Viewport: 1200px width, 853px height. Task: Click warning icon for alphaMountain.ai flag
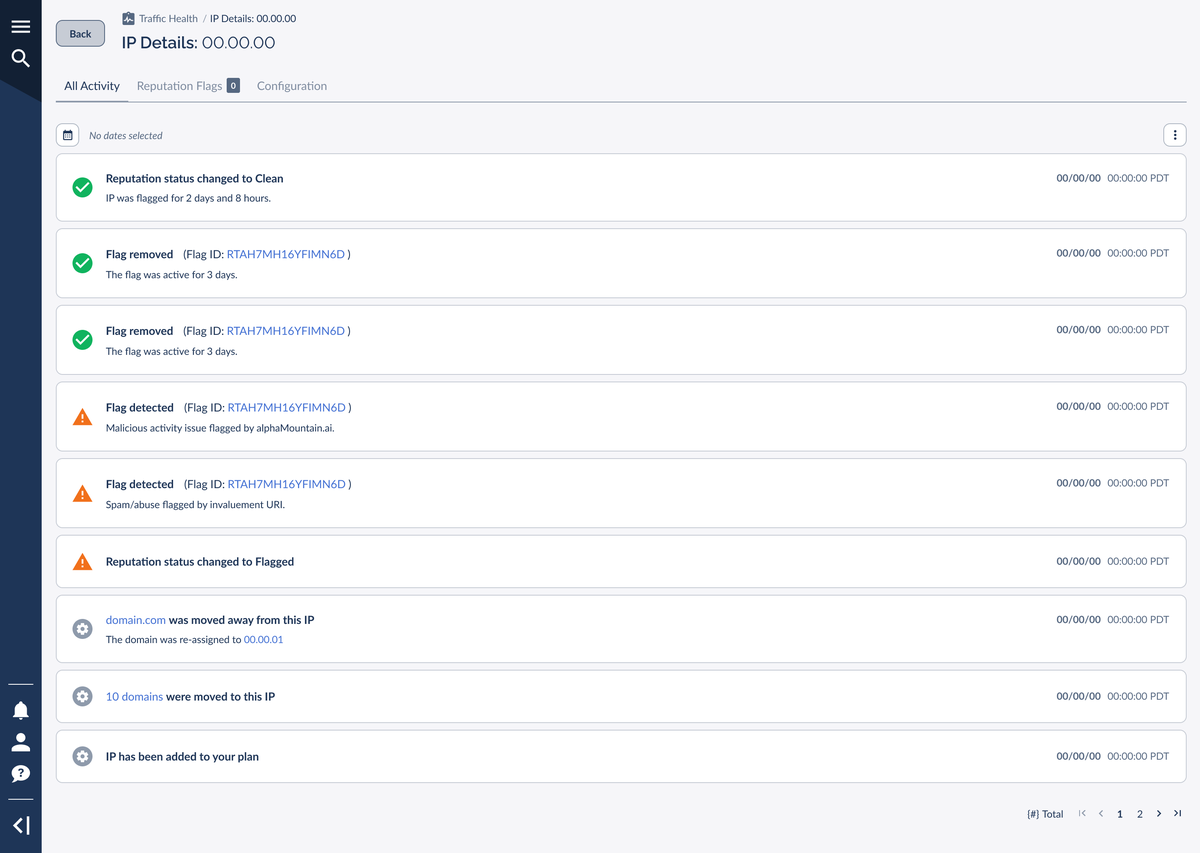83,417
